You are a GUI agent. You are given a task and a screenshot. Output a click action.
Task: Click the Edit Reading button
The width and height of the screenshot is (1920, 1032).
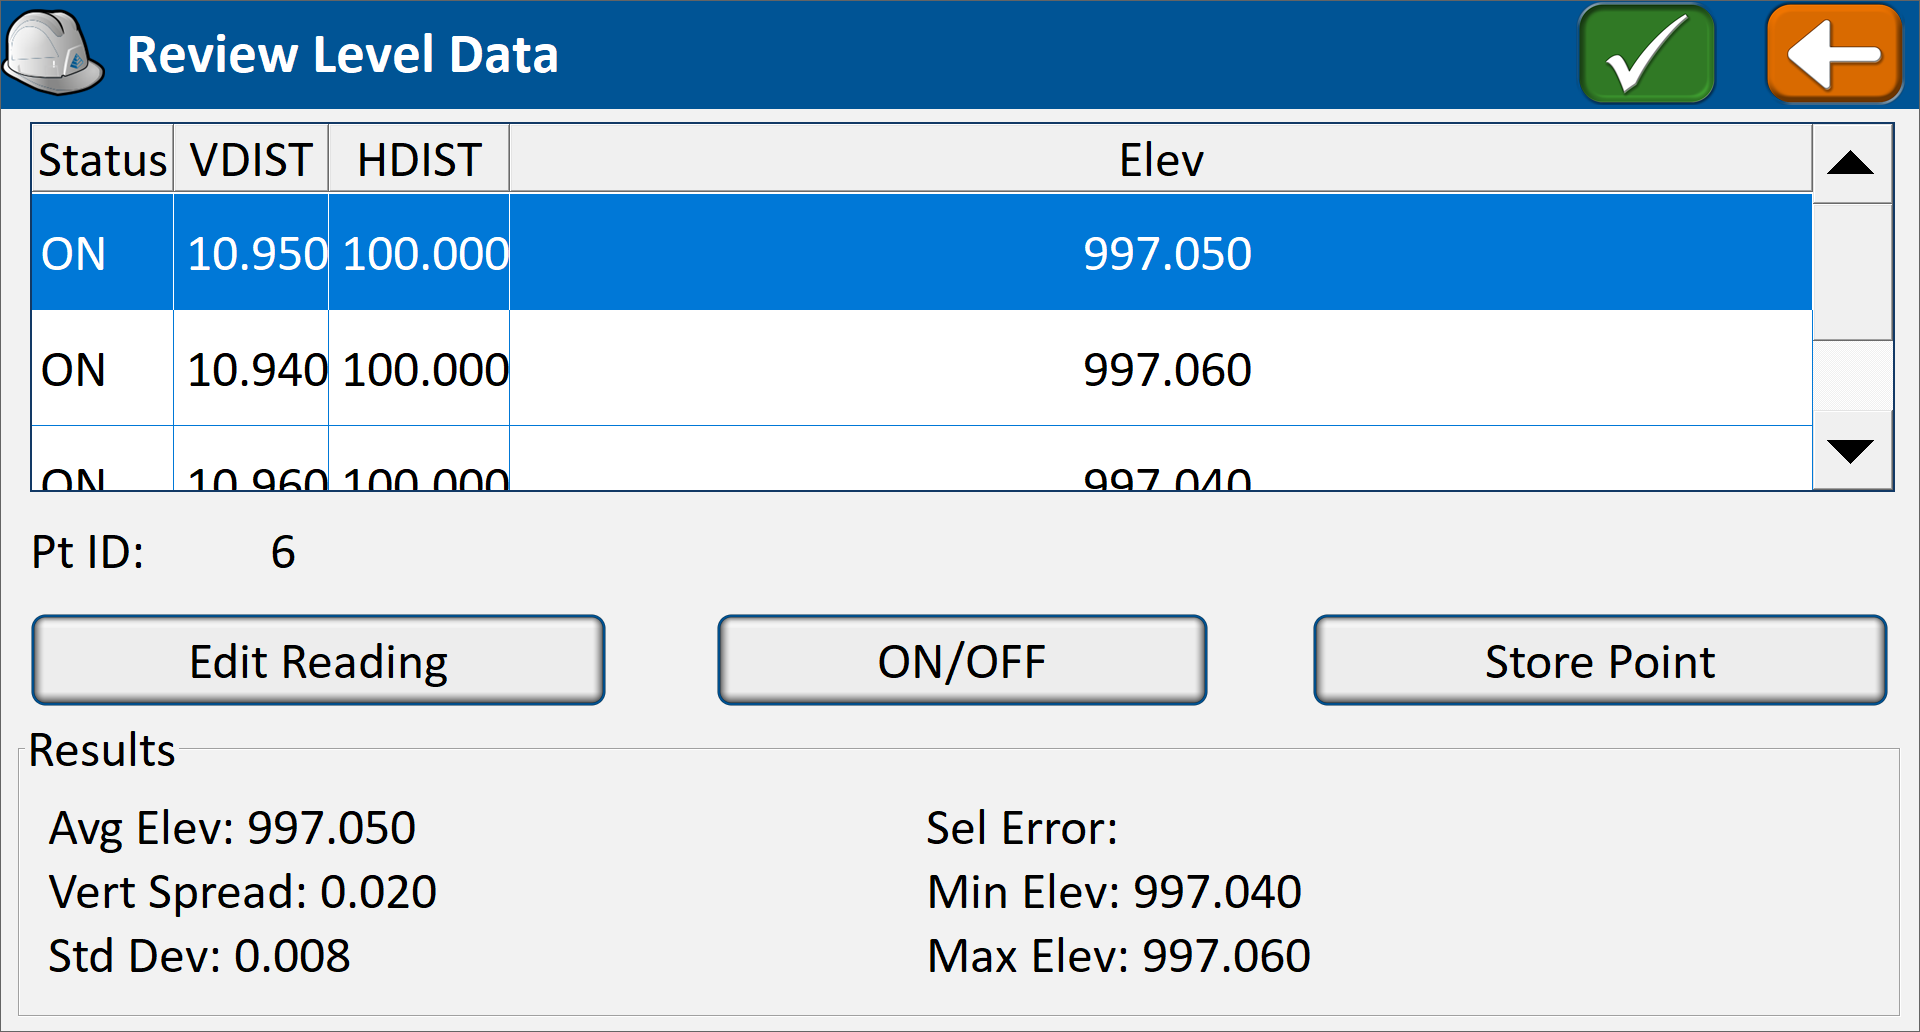[x=318, y=661]
